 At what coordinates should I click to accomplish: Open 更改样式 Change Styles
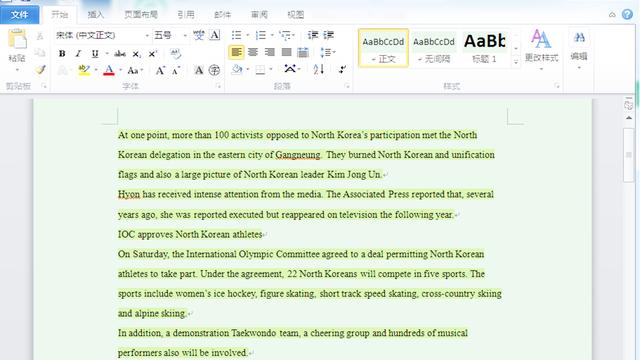pyautogui.click(x=541, y=49)
